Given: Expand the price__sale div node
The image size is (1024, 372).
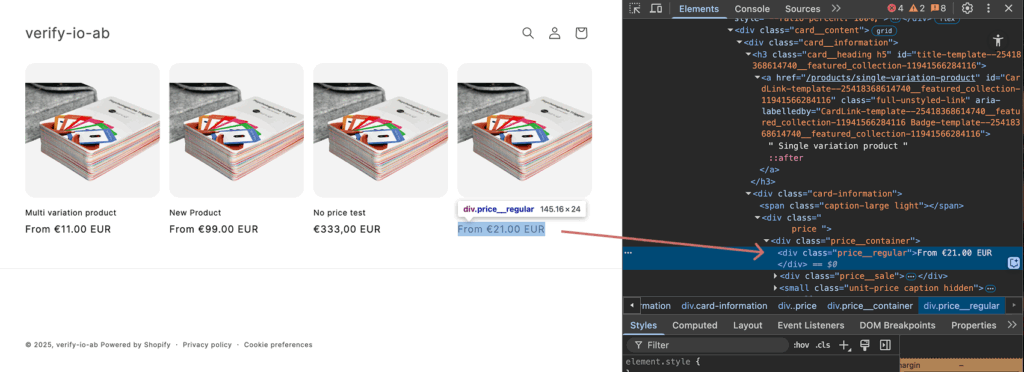Looking at the screenshot, I should (x=776, y=276).
